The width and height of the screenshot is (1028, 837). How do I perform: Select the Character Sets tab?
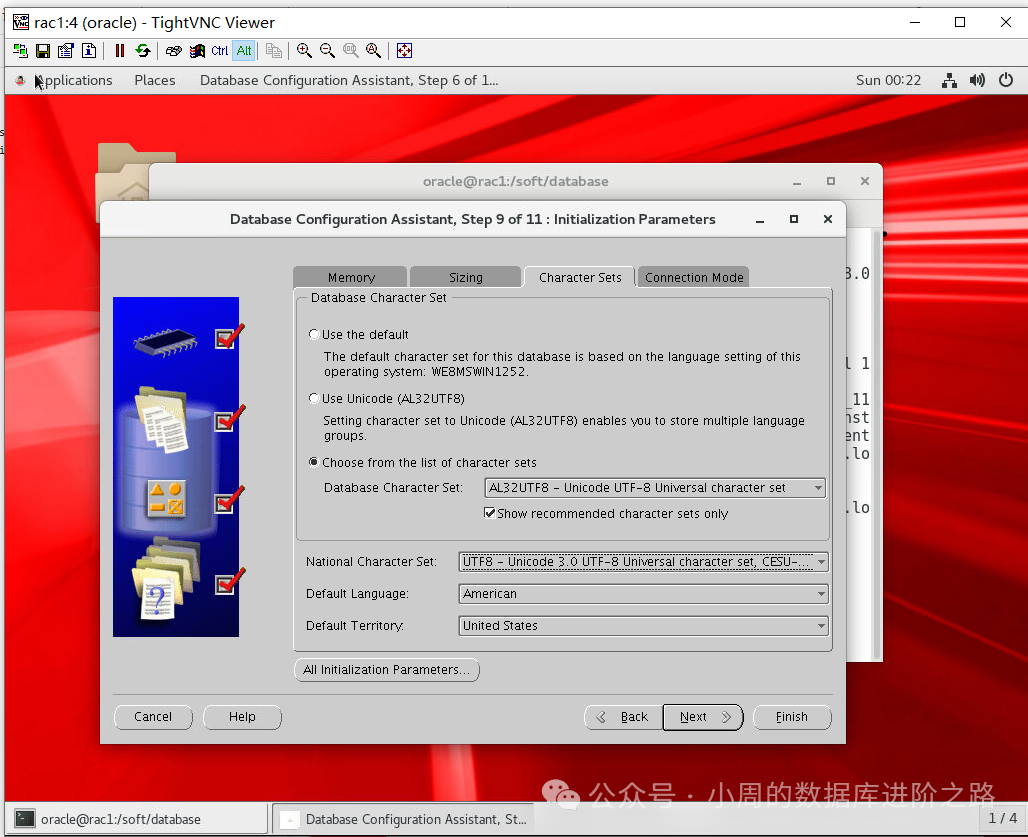[x=580, y=277]
